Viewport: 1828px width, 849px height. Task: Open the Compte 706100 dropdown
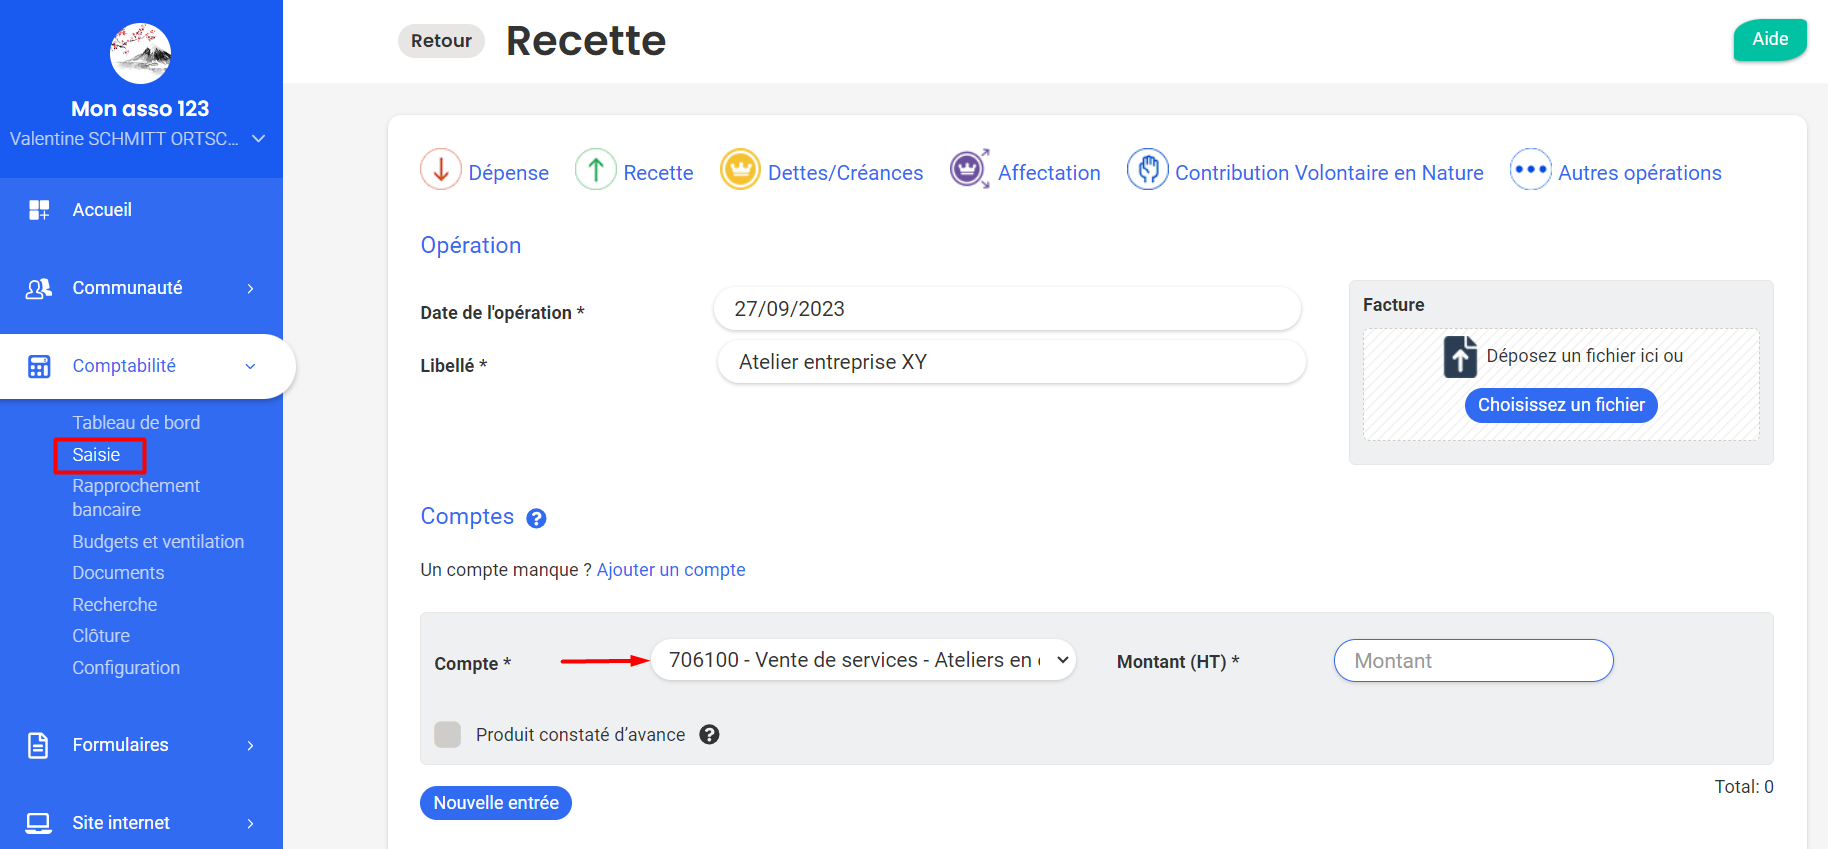[863, 660]
